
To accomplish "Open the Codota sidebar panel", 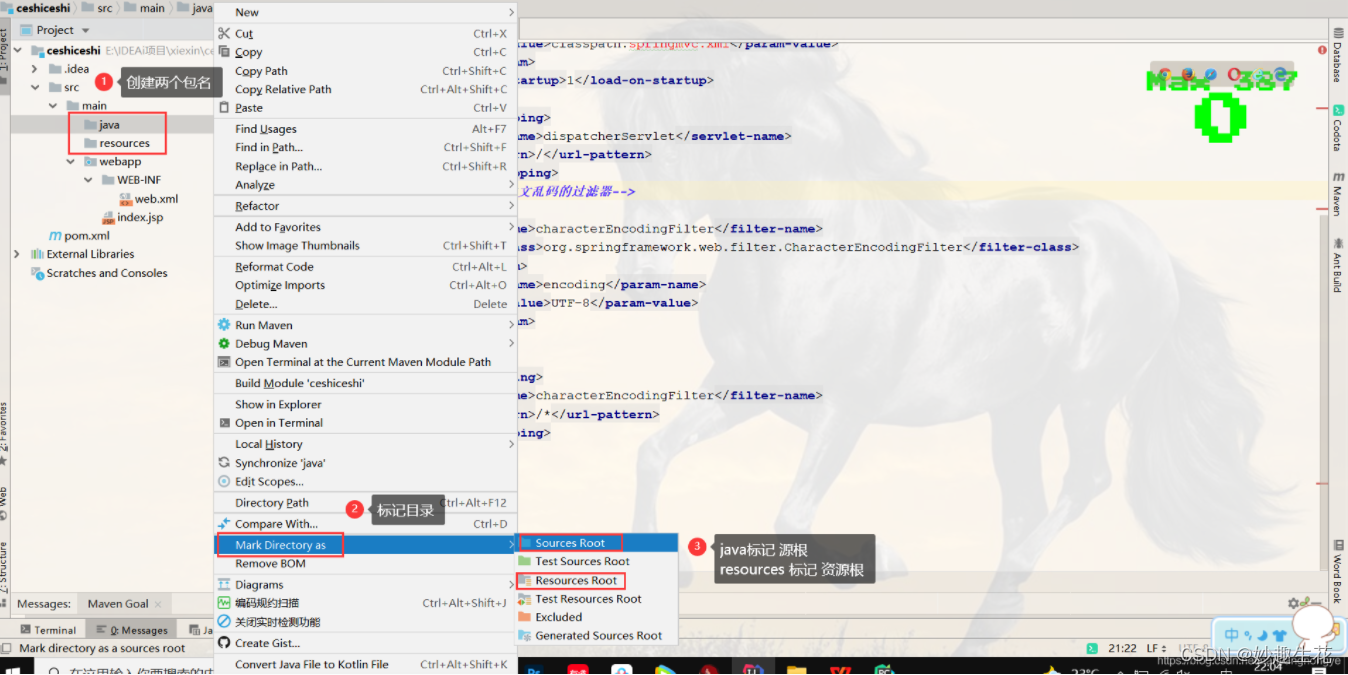I will (1337, 128).
